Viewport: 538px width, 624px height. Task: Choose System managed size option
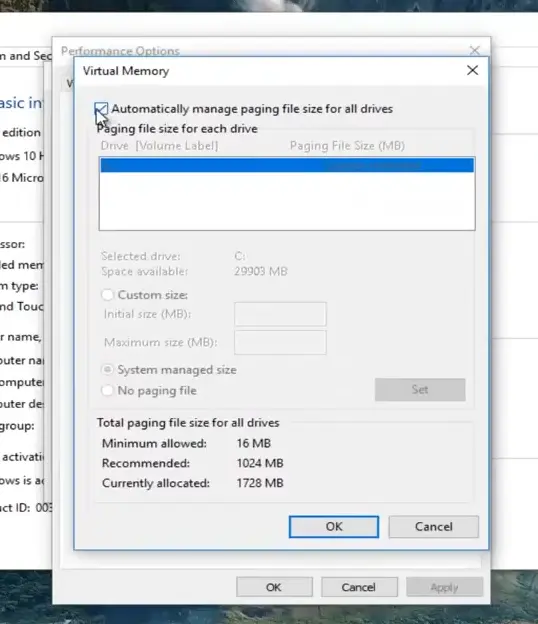tap(107, 370)
